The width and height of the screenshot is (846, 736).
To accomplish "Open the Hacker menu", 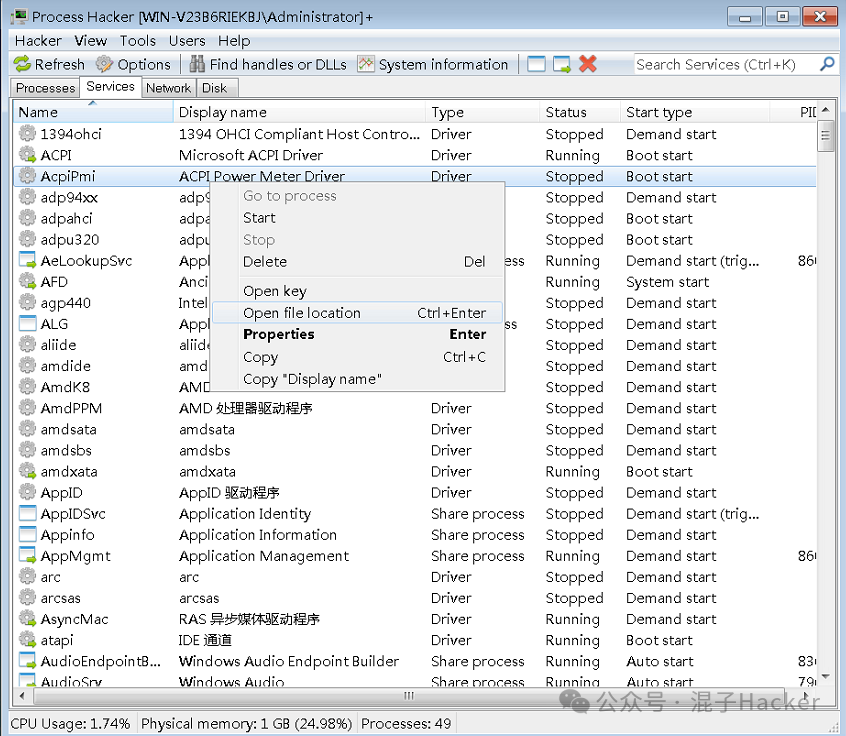I will pos(38,41).
